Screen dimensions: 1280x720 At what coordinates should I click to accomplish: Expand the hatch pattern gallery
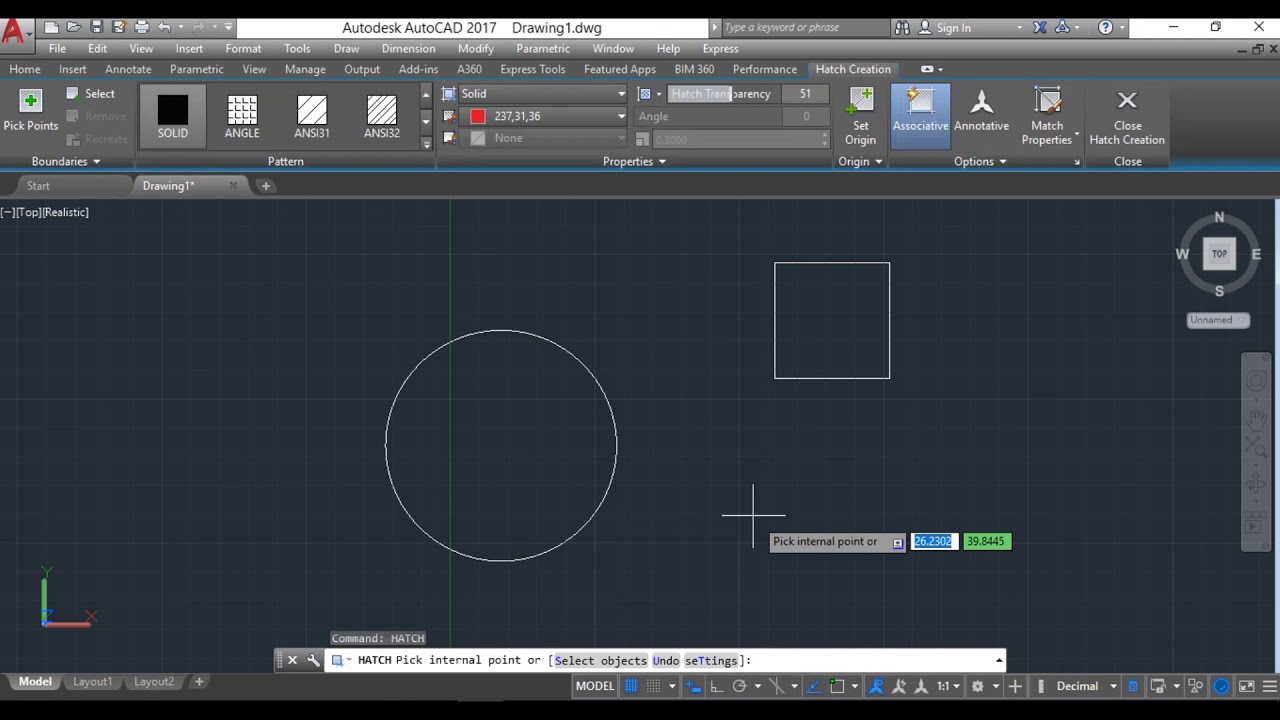(427, 143)
